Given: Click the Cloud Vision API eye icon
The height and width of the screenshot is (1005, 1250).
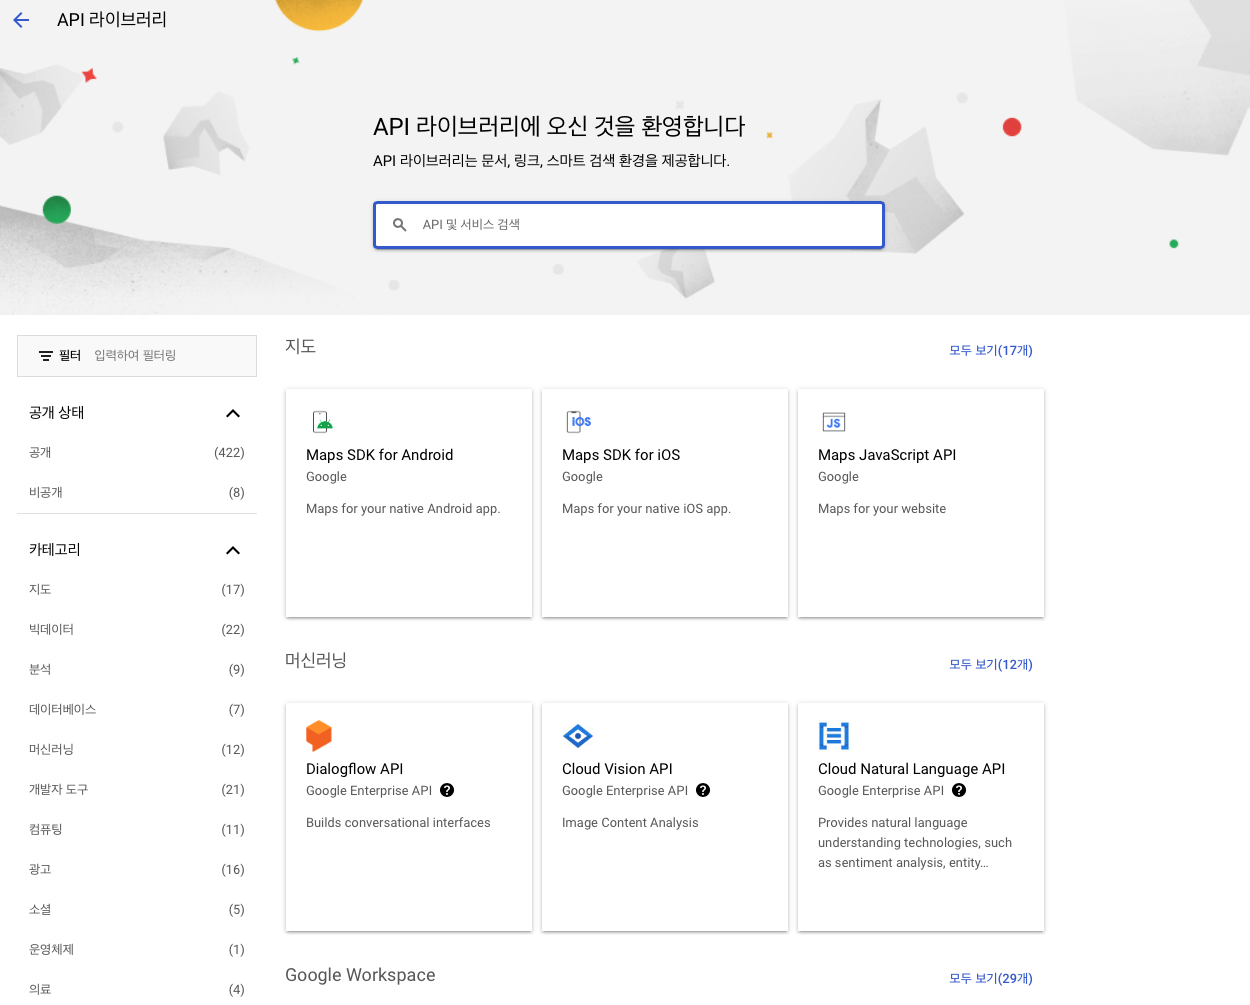Looking at the screenshot, I should click(578, 736).
